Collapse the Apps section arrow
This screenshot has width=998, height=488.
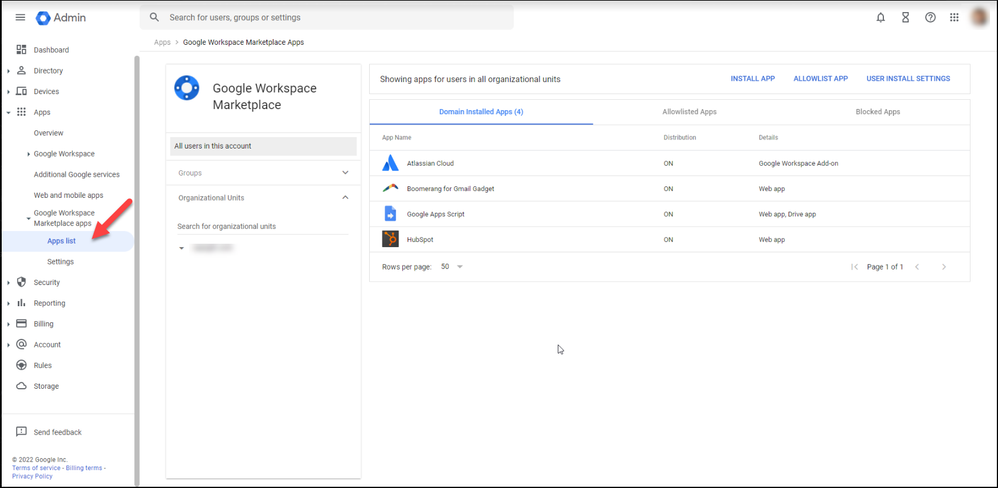8,113
